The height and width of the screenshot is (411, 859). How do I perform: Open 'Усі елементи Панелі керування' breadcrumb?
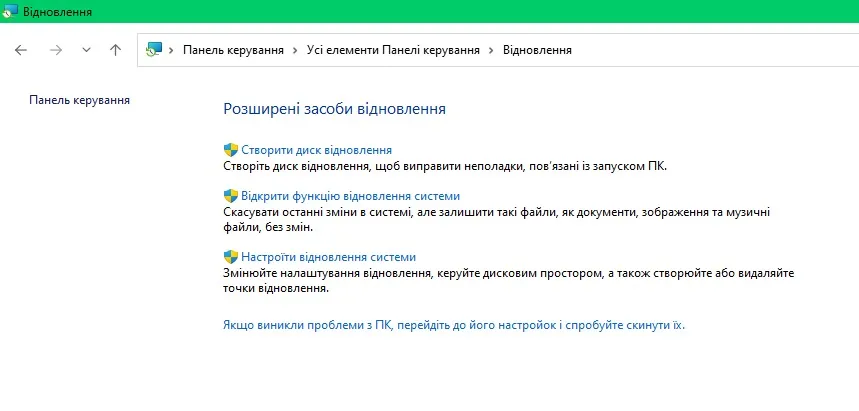coord(393,50)
